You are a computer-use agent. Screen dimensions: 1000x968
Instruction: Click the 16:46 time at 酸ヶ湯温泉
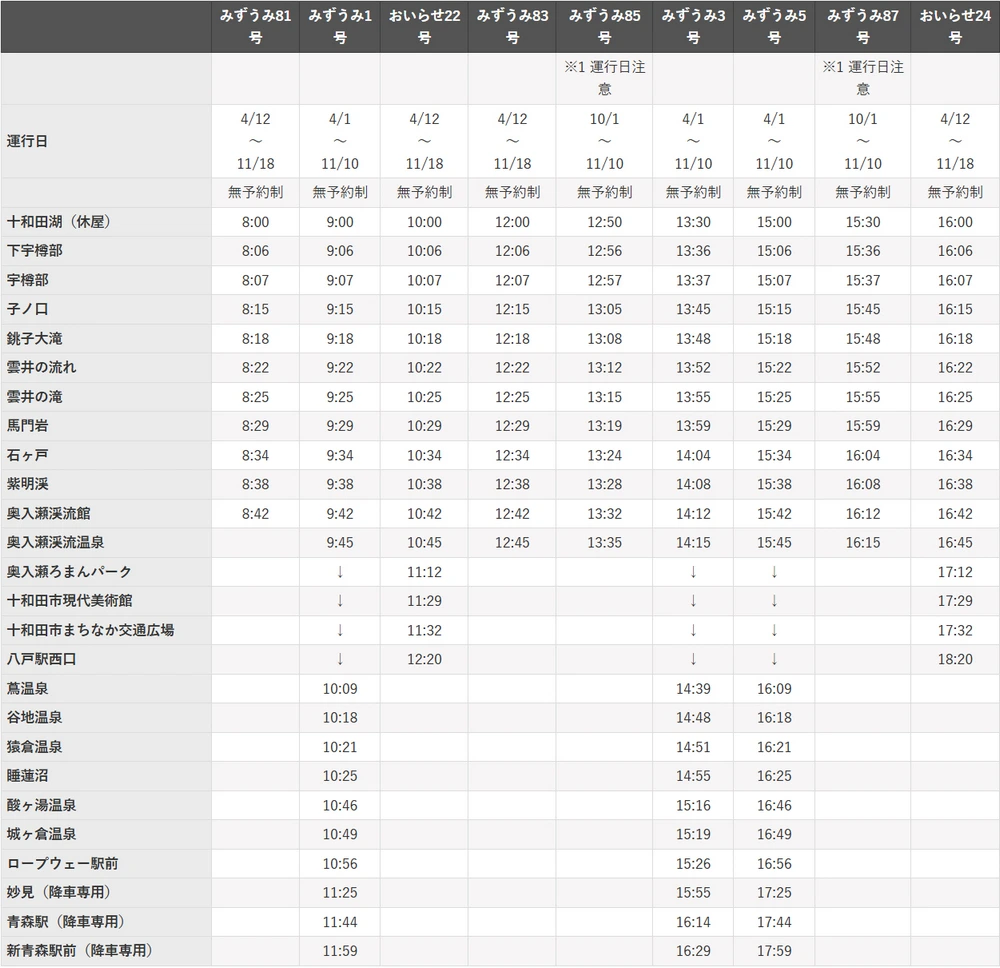coord(774,805)
